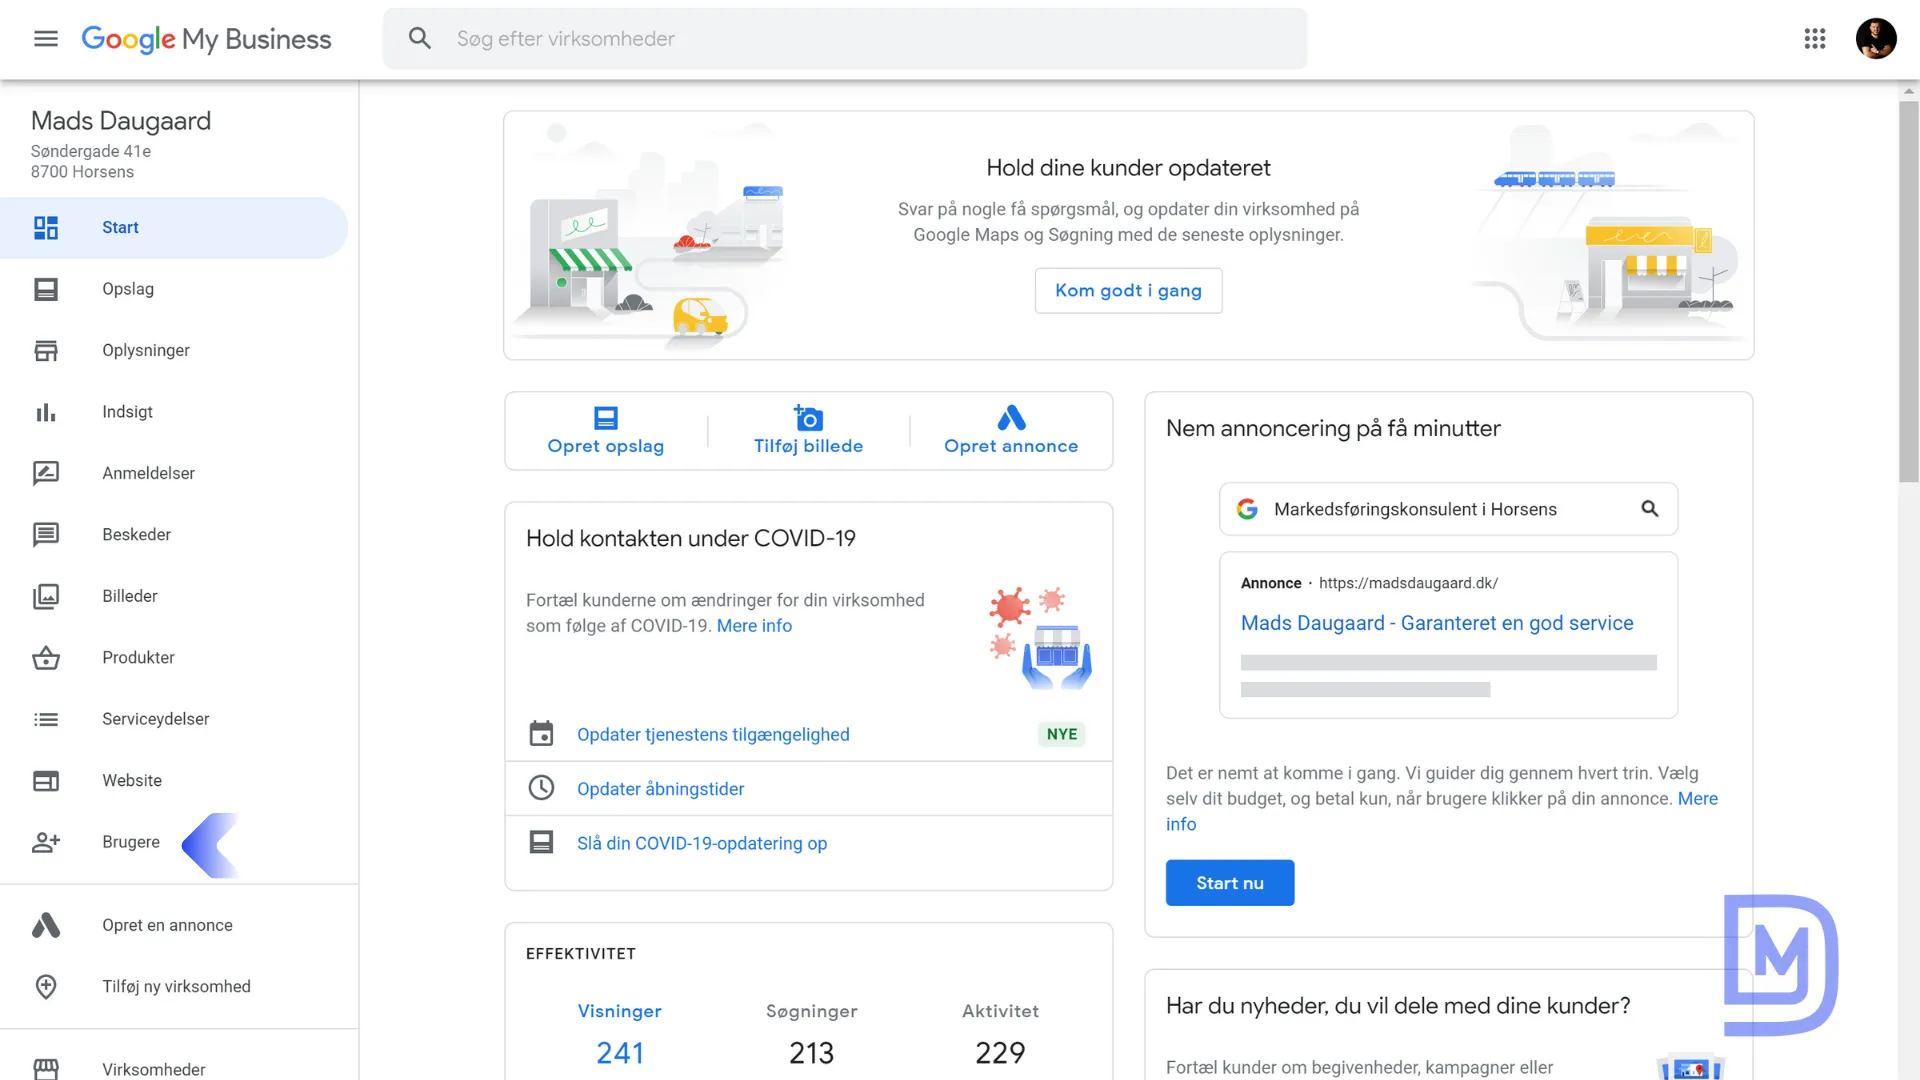Image resolution: width=1920 pixels, height=1080 pixels.
Task: Click the Markedsføringskonsulent i Horsens search box
Action: (x=1448, y=509)
